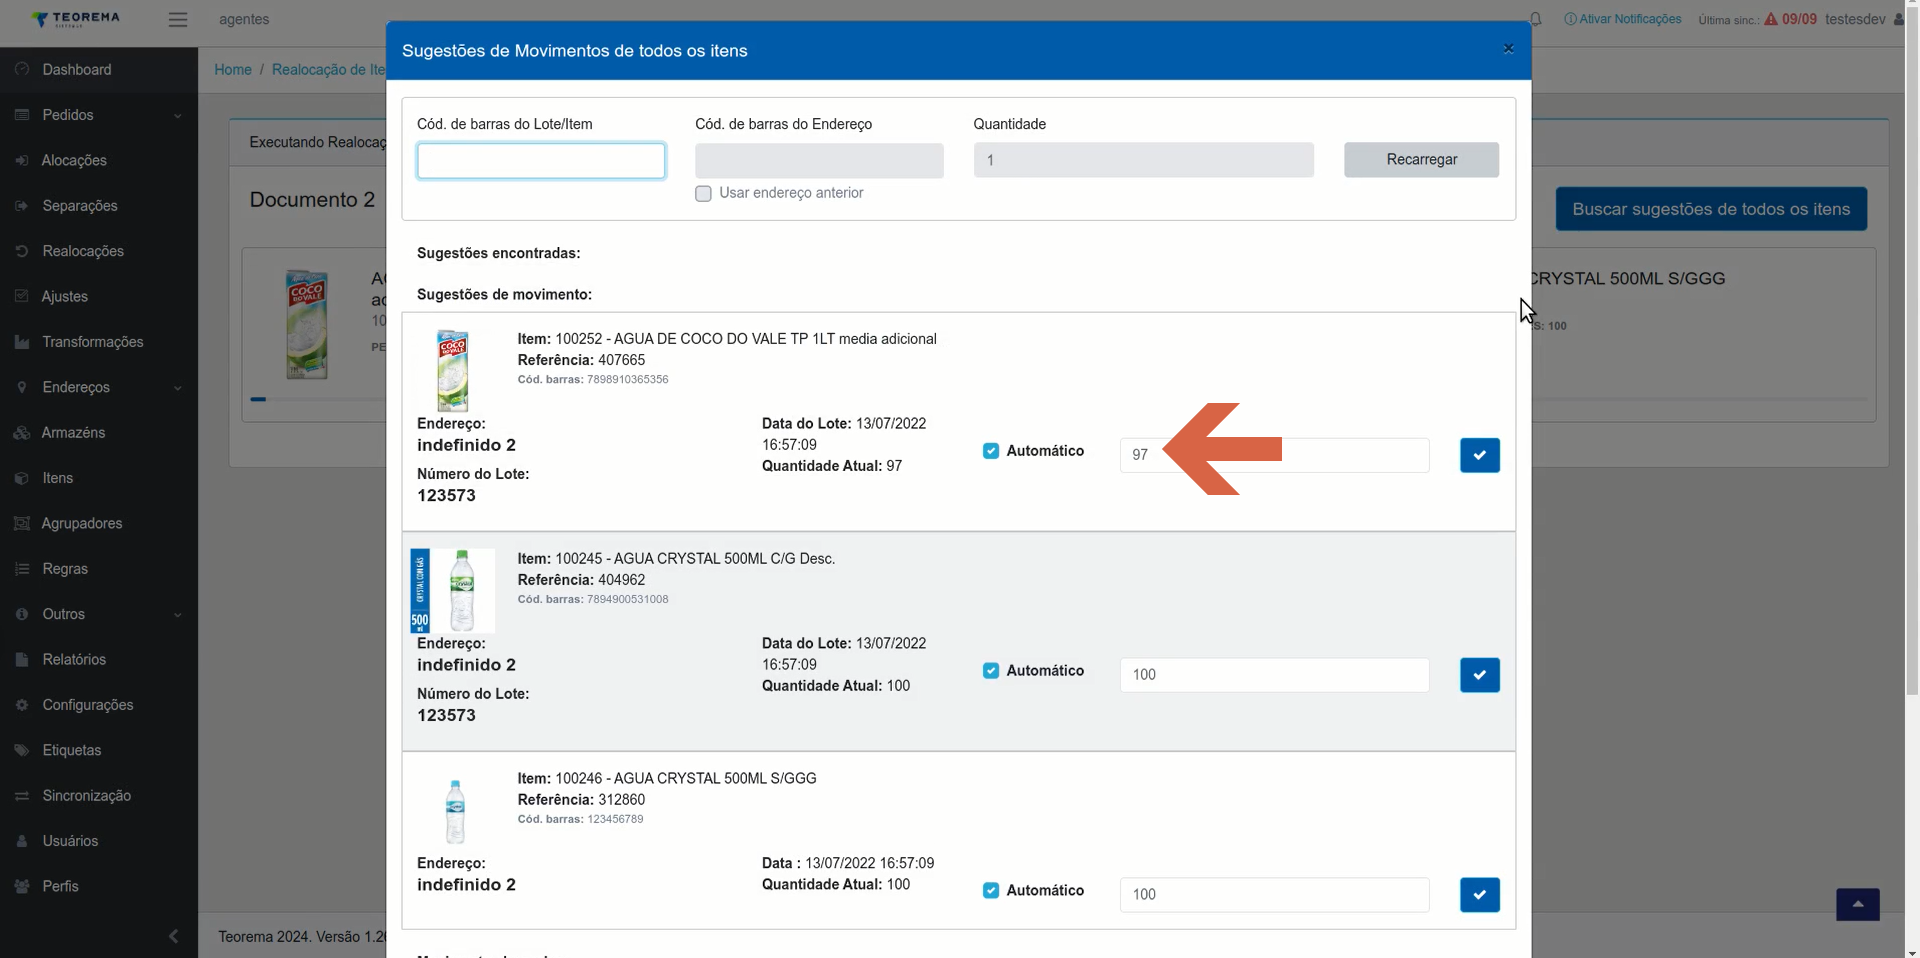Click the Relatórios sidebar icon

point(22,660)
